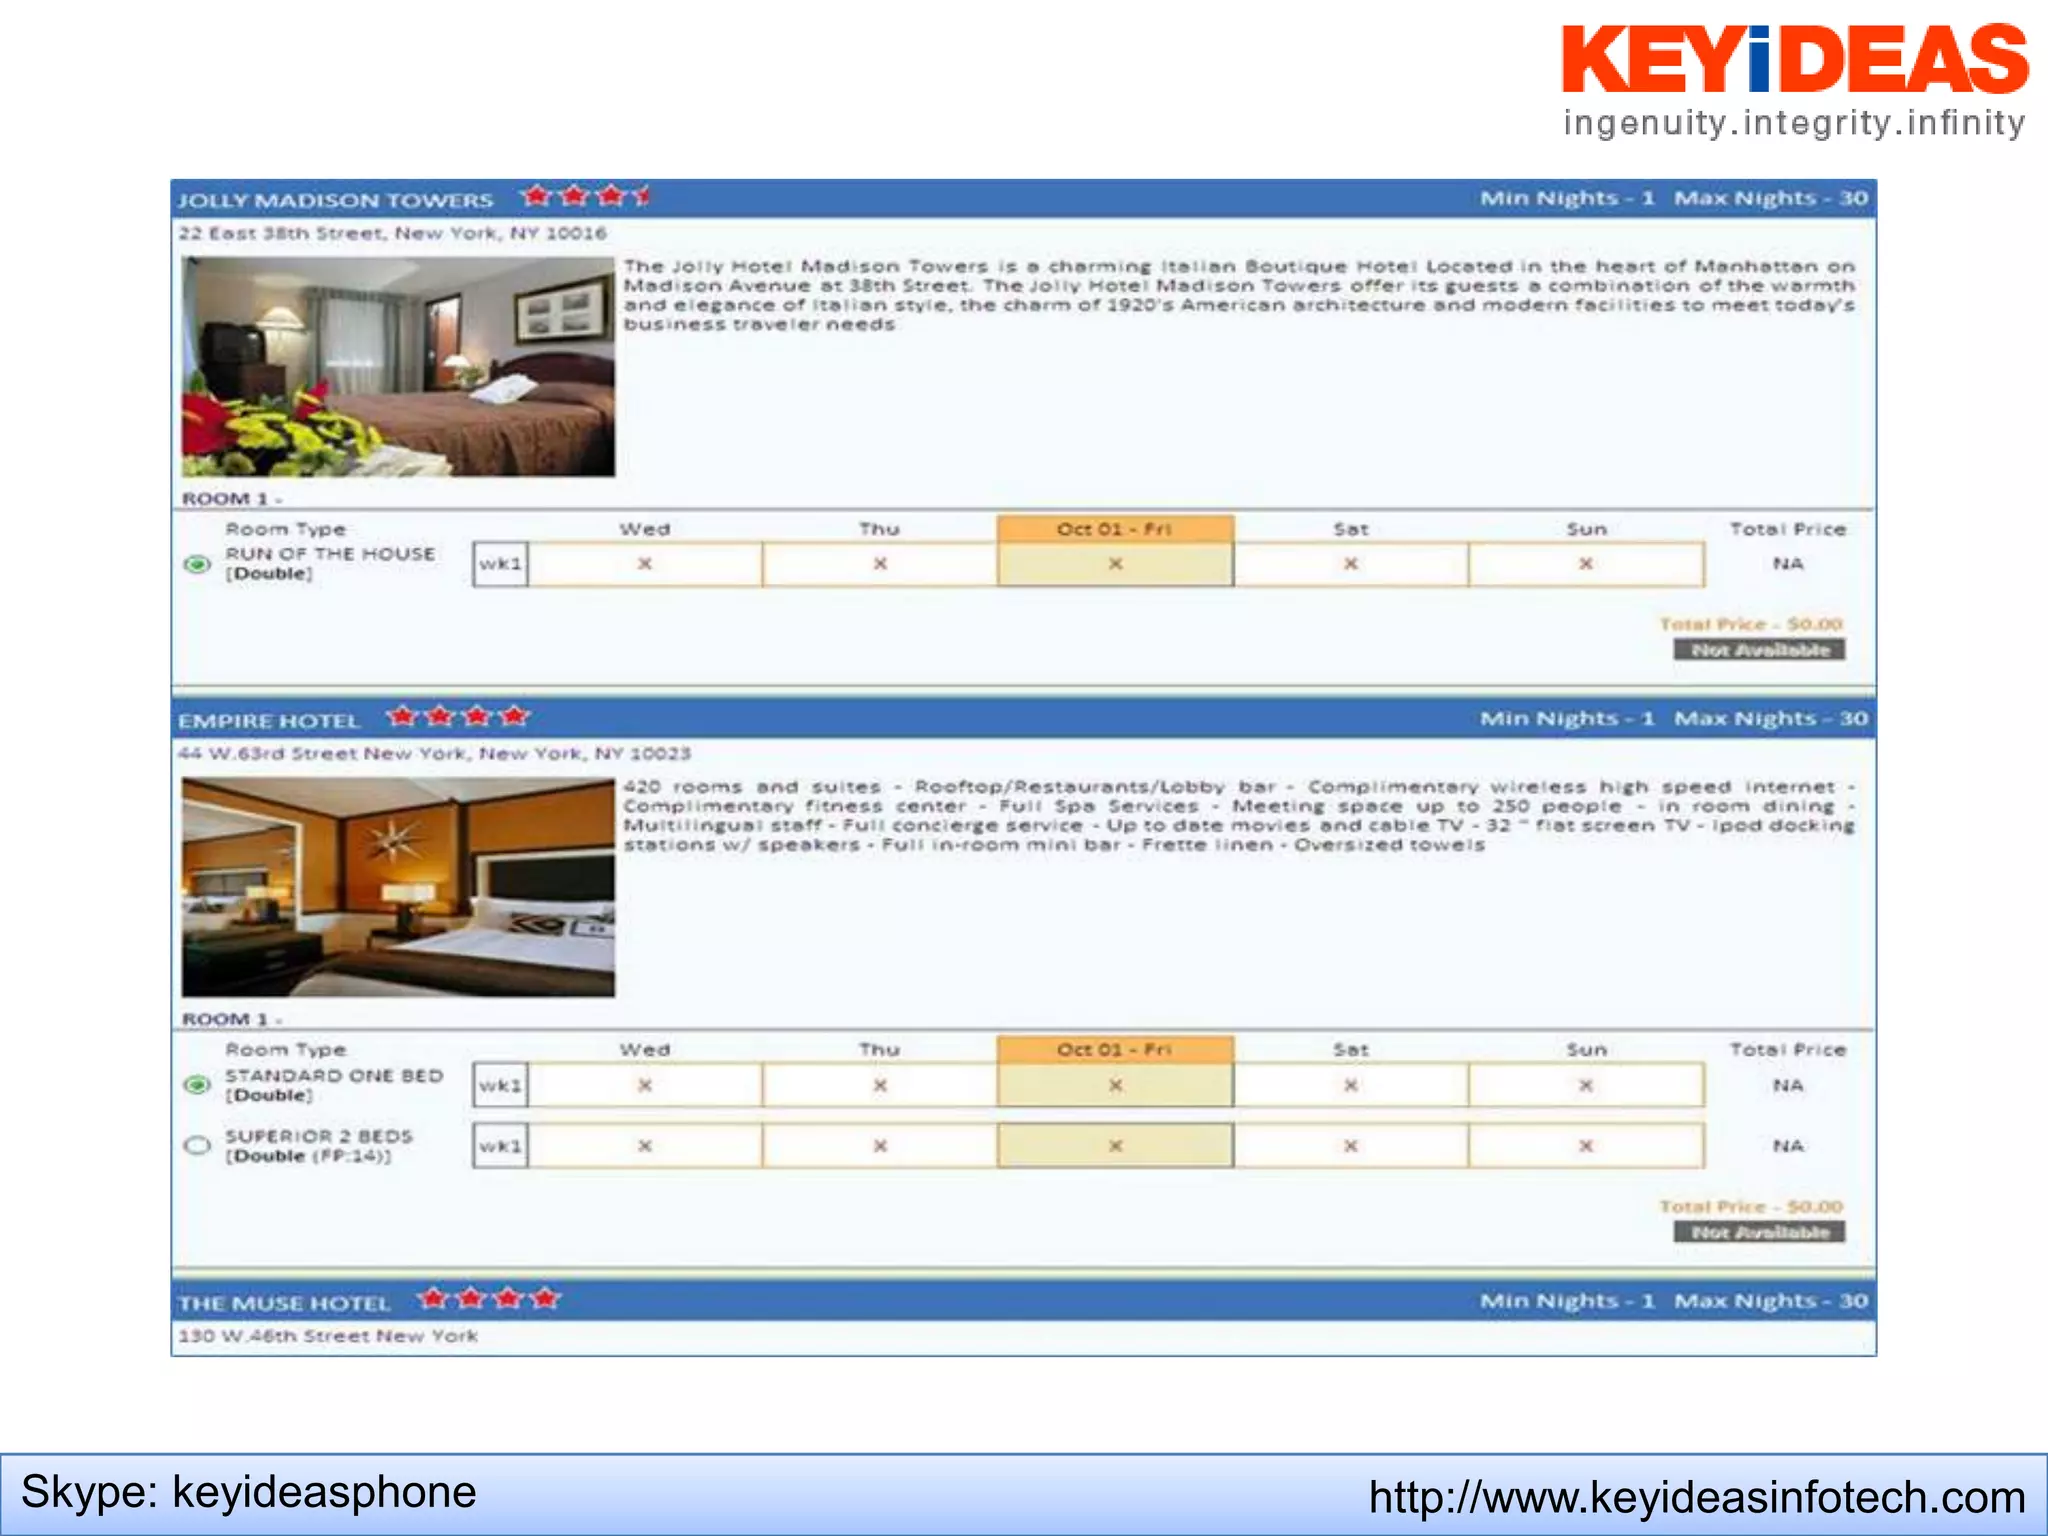Click Sun availability X for RUN OF THE HOUSE

(1586, 564)
